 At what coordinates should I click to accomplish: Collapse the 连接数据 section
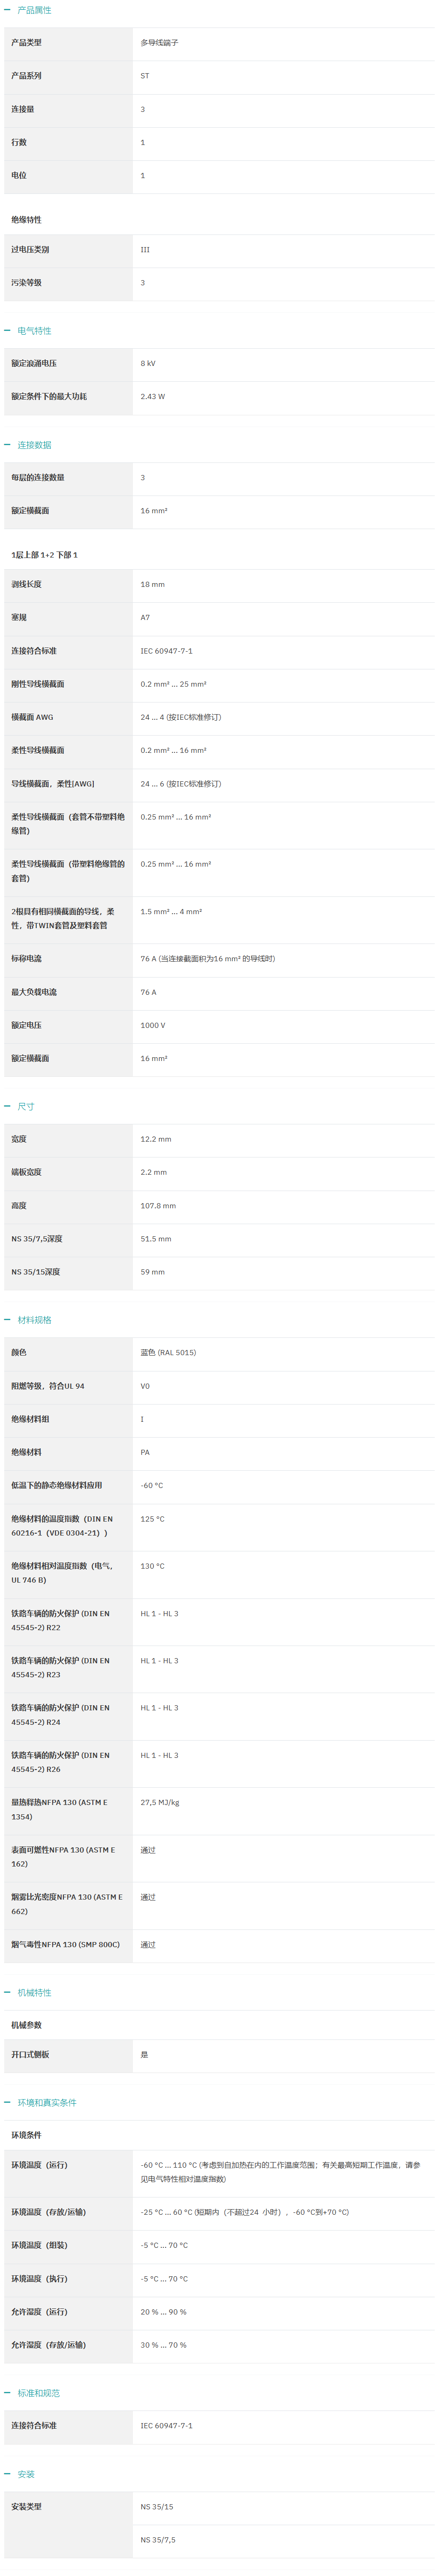pyautogui.click(x=7, y=445)
